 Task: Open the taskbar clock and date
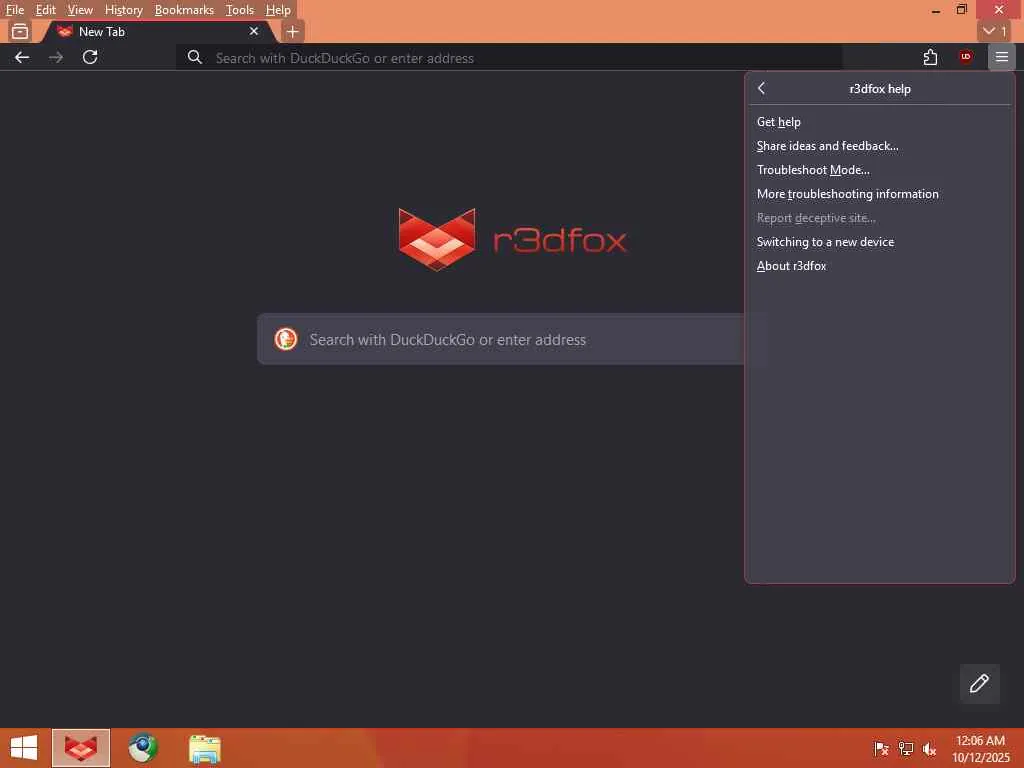click(x=980, y=749)
